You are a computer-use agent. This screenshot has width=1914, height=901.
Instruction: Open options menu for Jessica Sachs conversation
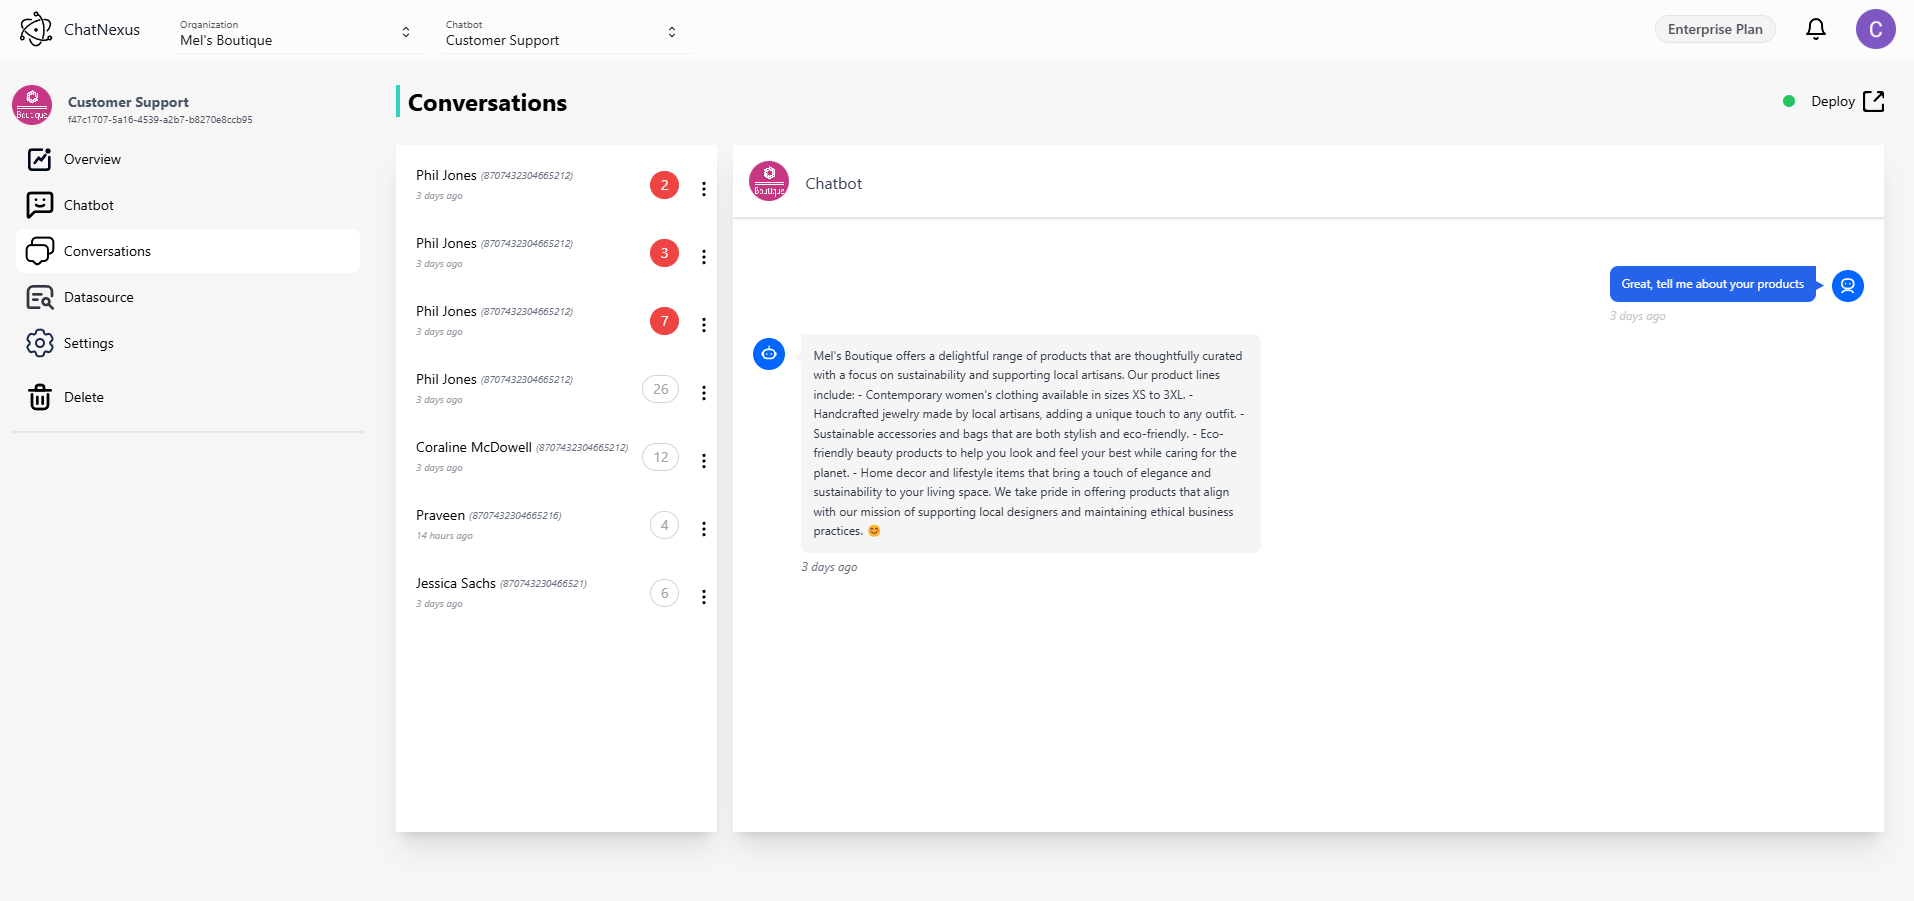pyautogui.click(x=704, y=597)
